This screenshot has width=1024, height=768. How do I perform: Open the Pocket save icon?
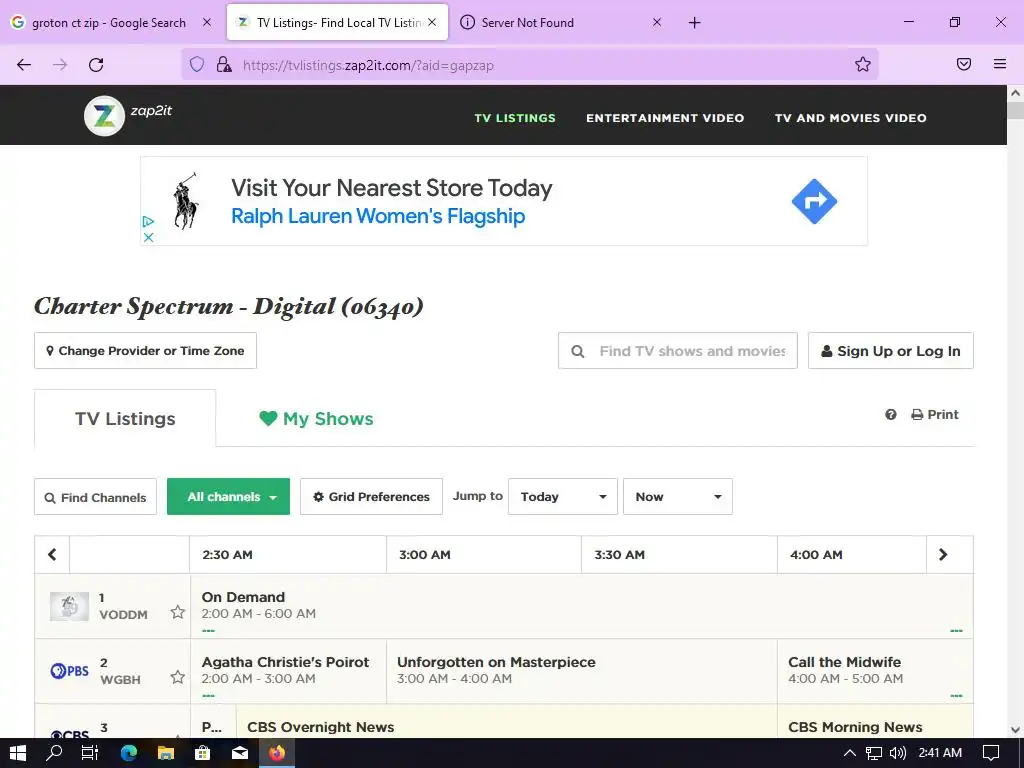[x=964, y=64]
